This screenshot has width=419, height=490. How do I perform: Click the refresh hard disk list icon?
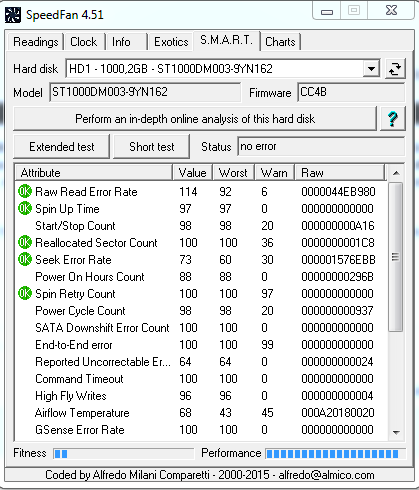pos(395,69)
